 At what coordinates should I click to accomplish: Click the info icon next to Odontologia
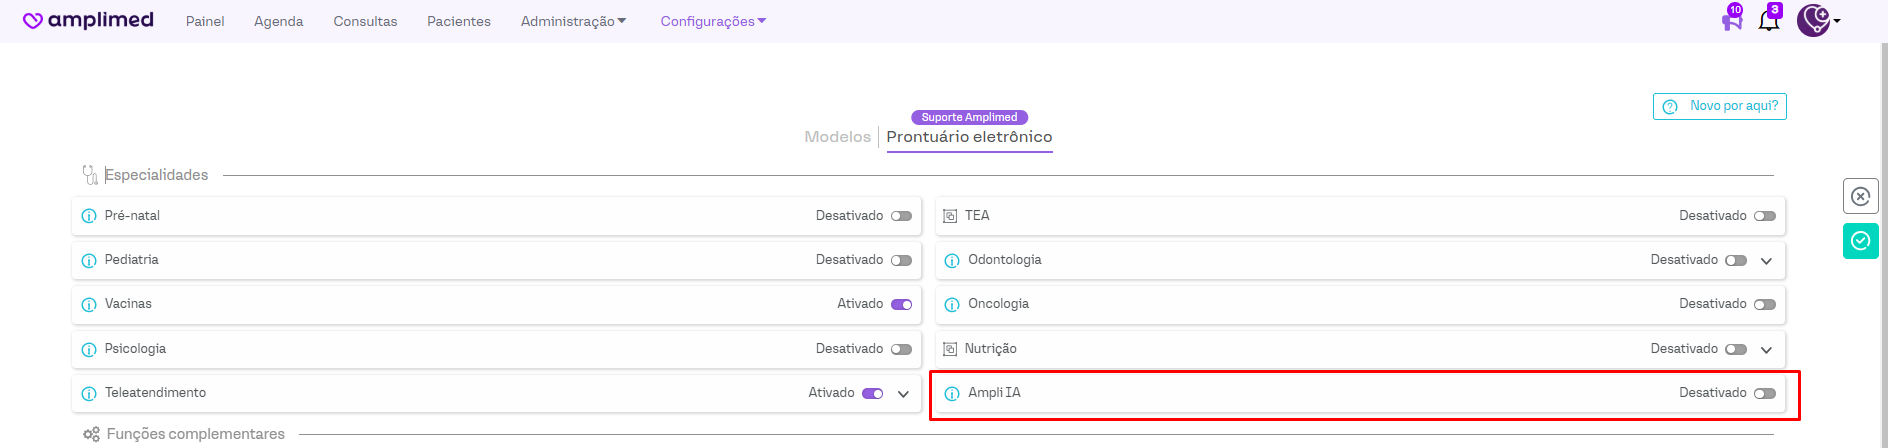pyautogui.click(x=952, y=260)
